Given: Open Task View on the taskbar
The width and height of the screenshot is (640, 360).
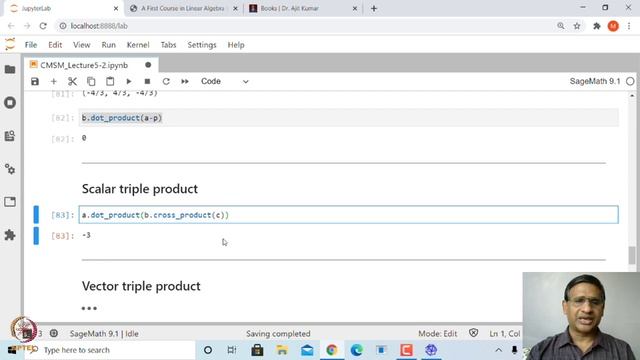Looking at the screenshot, I should pos(232,350).
